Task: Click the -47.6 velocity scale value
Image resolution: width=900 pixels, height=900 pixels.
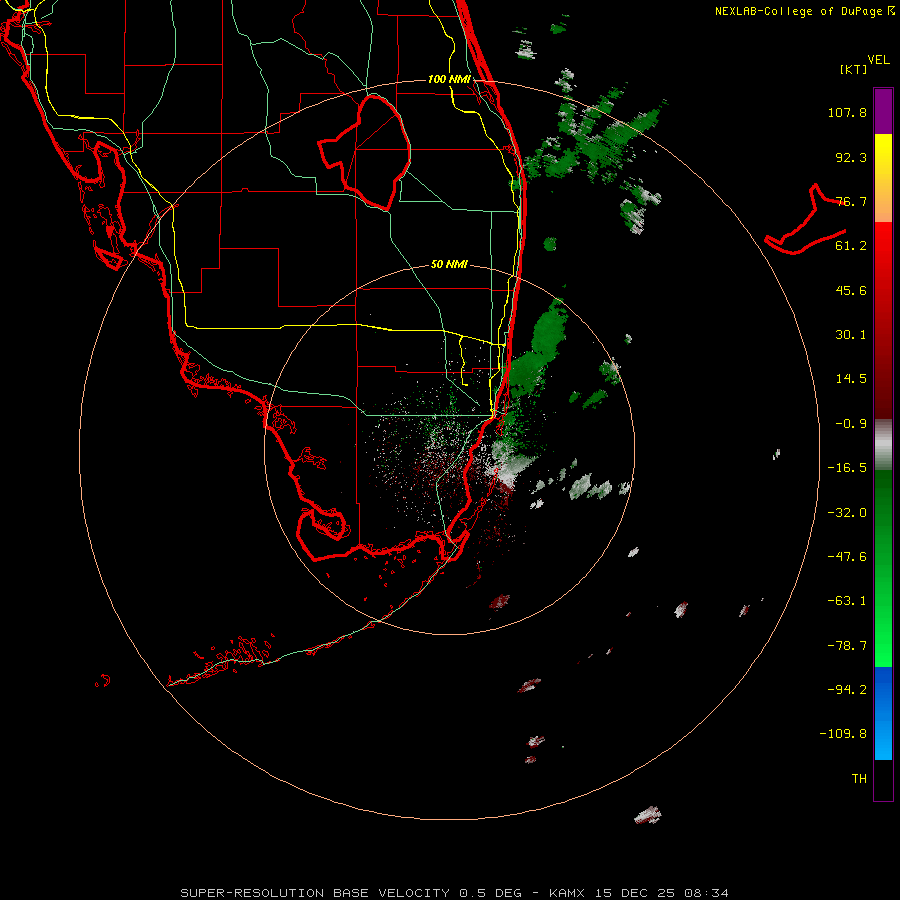Action: point(847,557)
